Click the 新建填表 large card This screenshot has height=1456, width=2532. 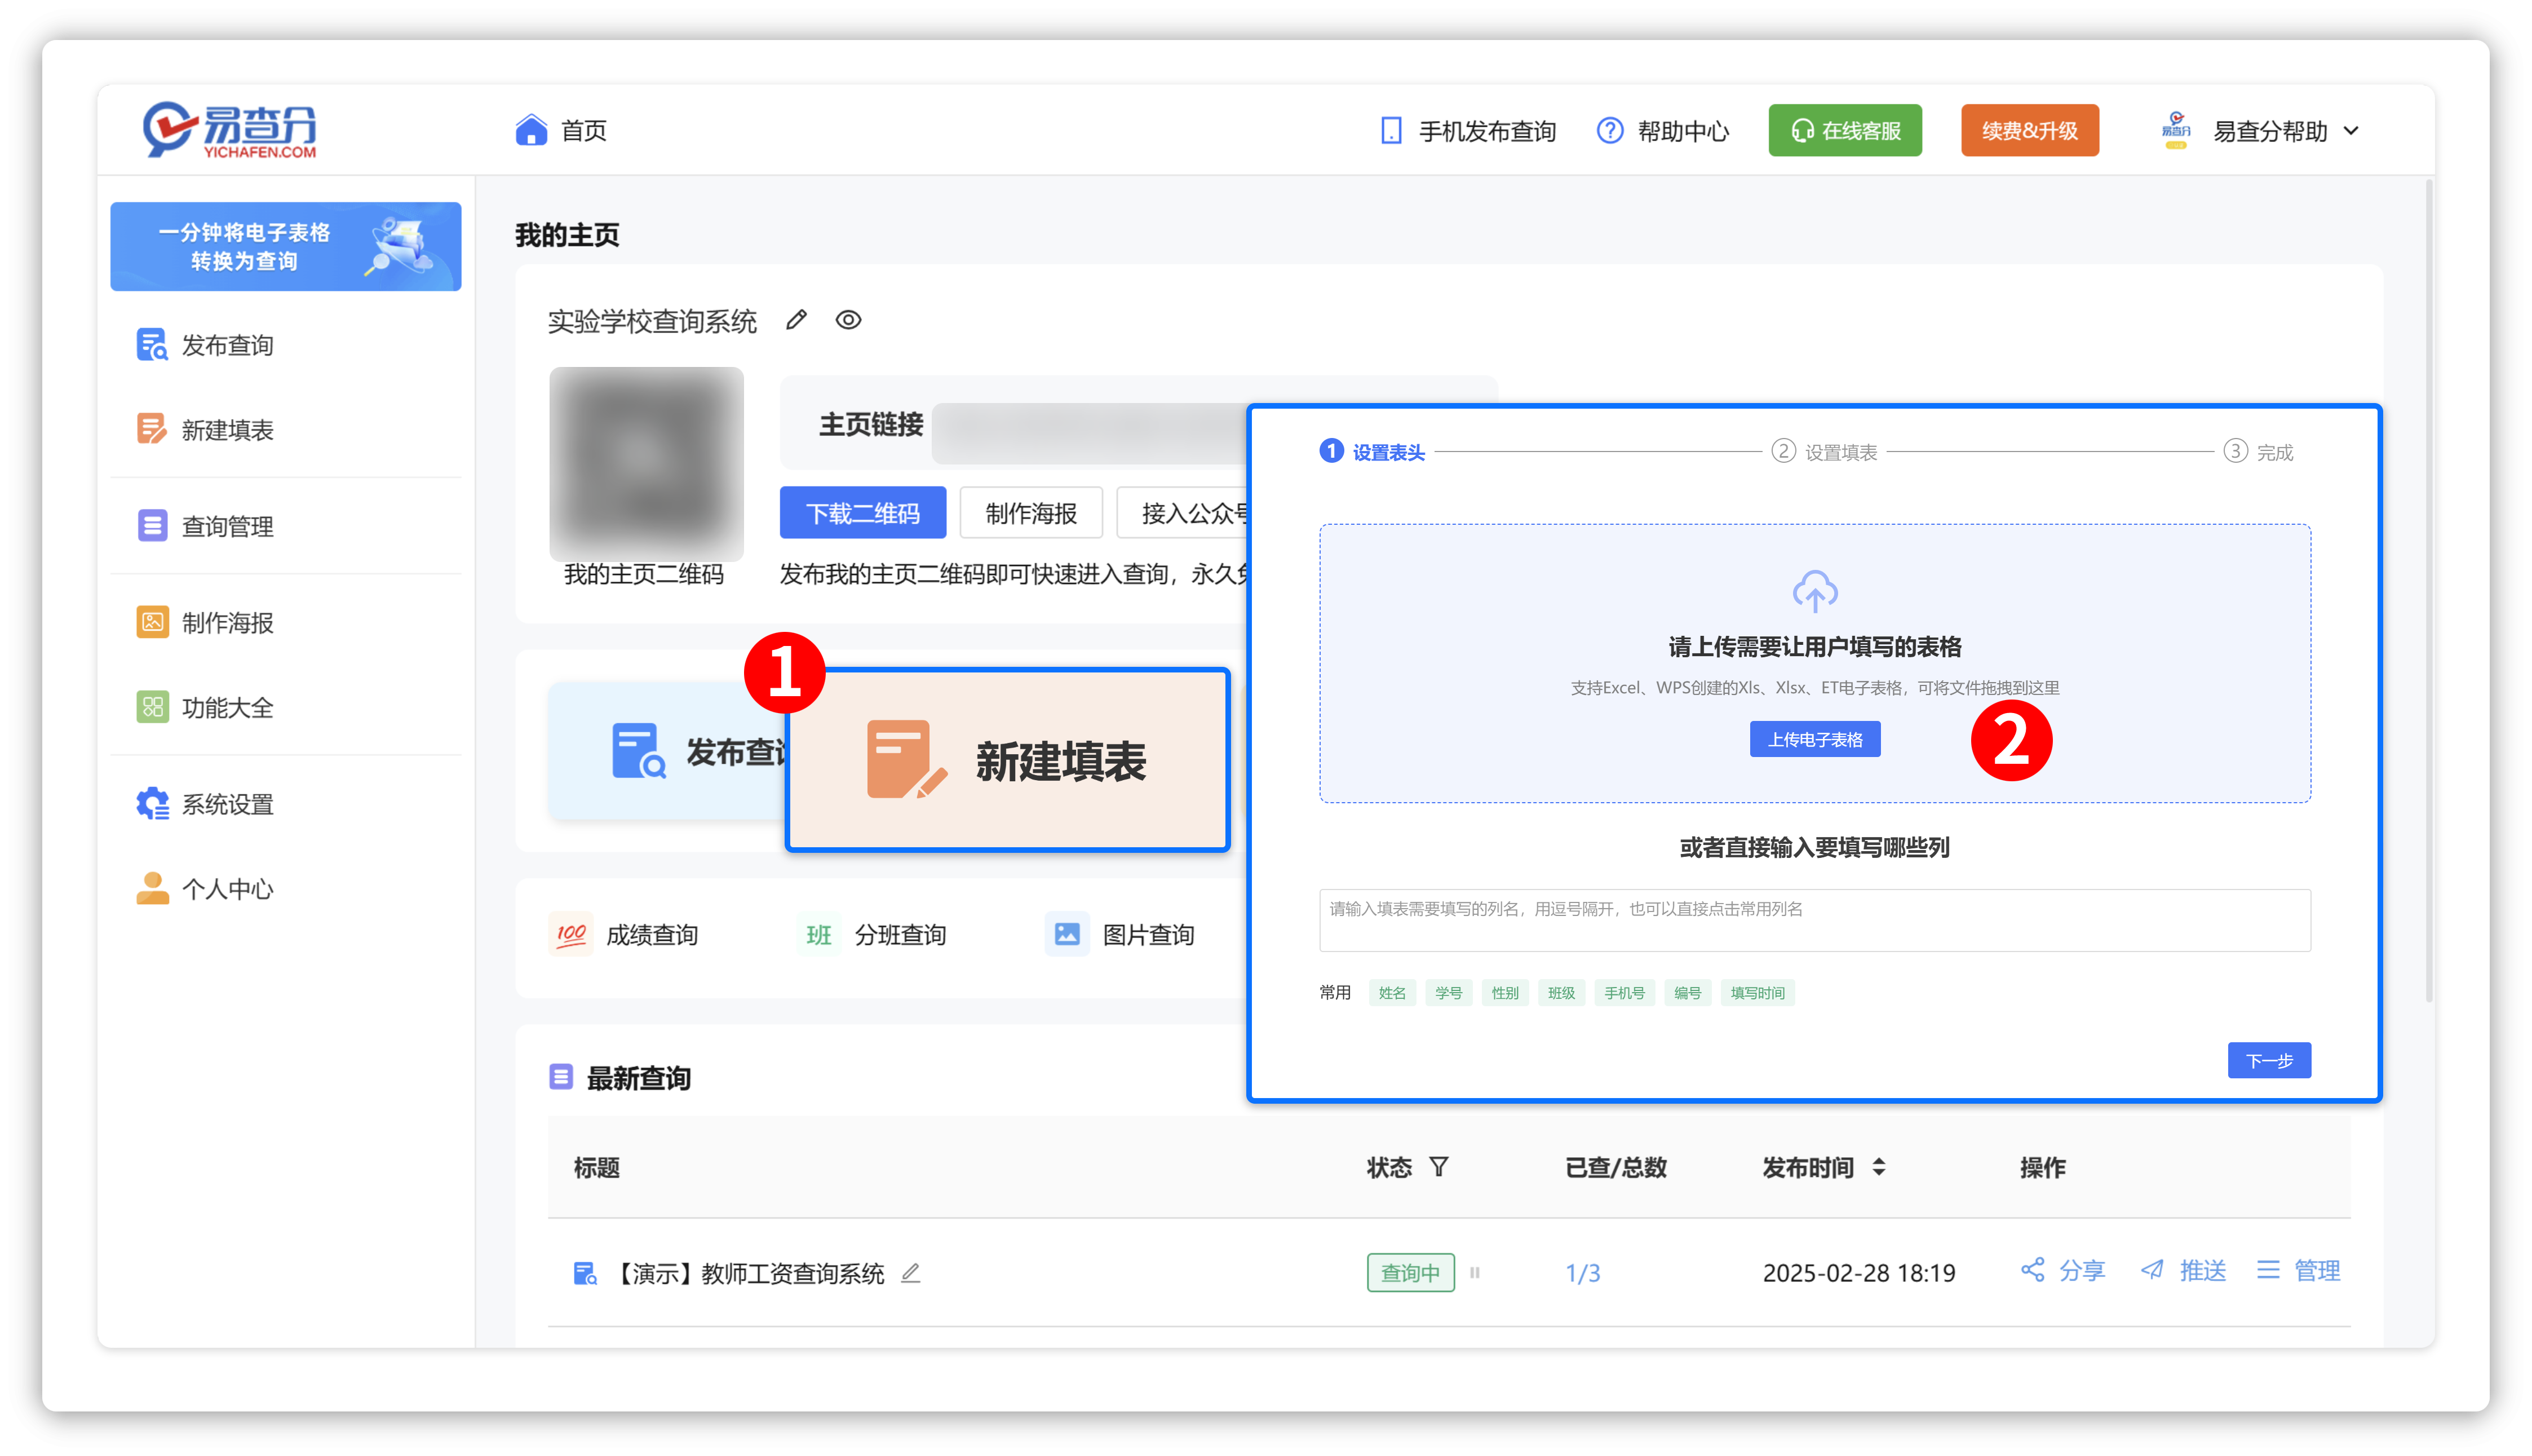coord(1008,760)
